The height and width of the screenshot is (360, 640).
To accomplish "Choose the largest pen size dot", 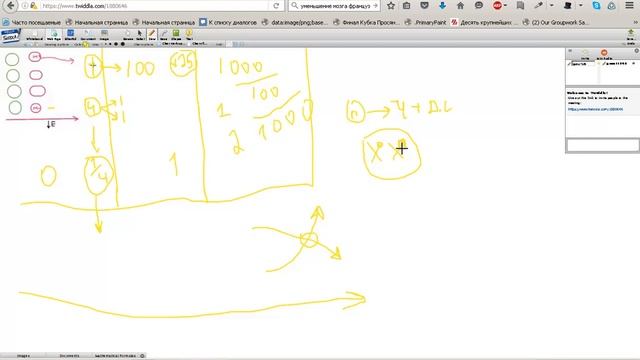I will [x=122, y=44].
